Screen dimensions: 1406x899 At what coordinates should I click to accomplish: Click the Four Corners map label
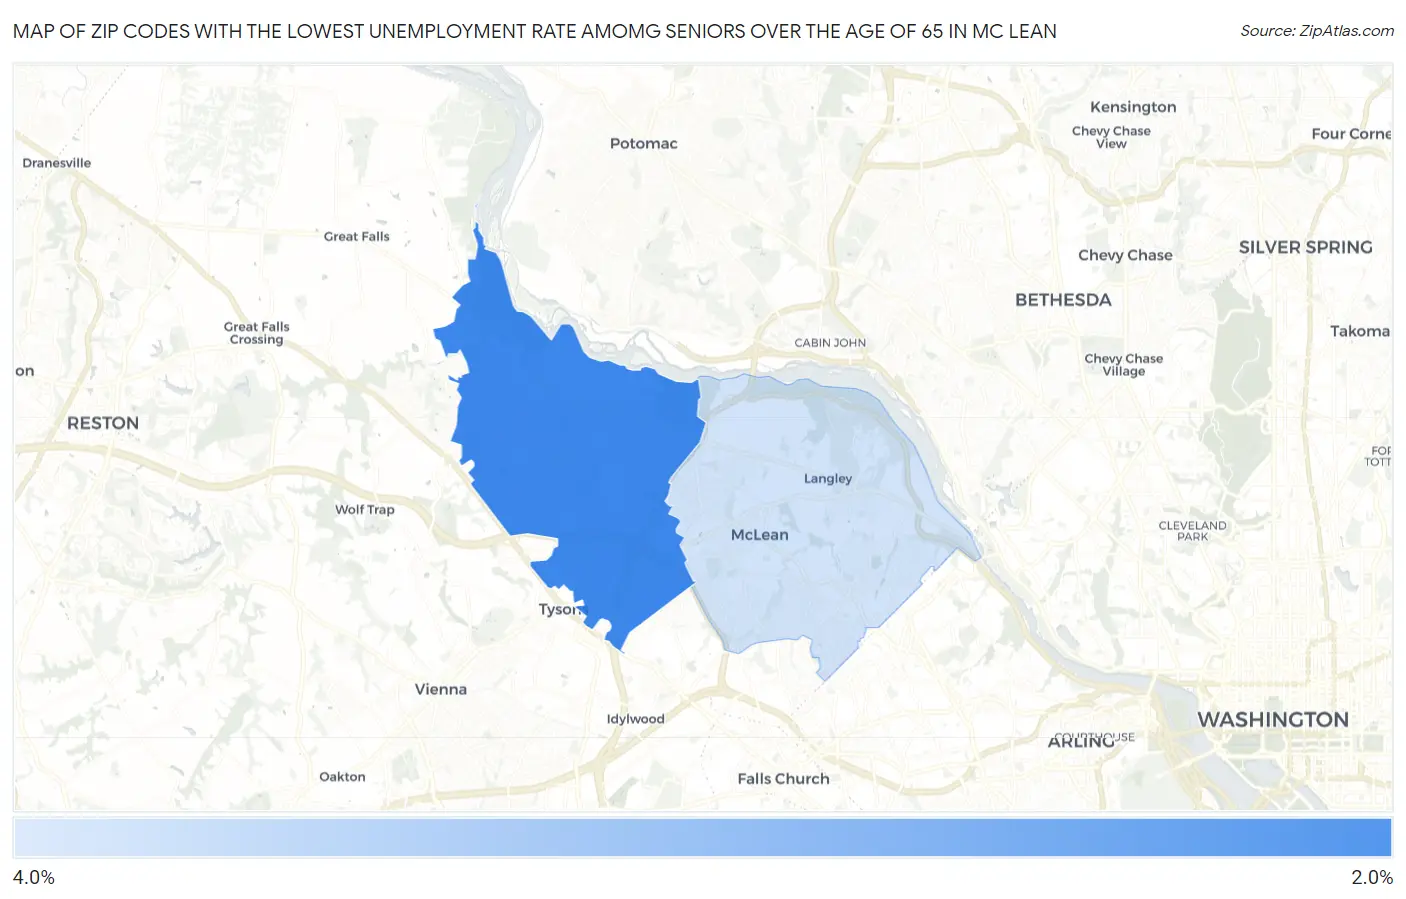coord(1351,133)
